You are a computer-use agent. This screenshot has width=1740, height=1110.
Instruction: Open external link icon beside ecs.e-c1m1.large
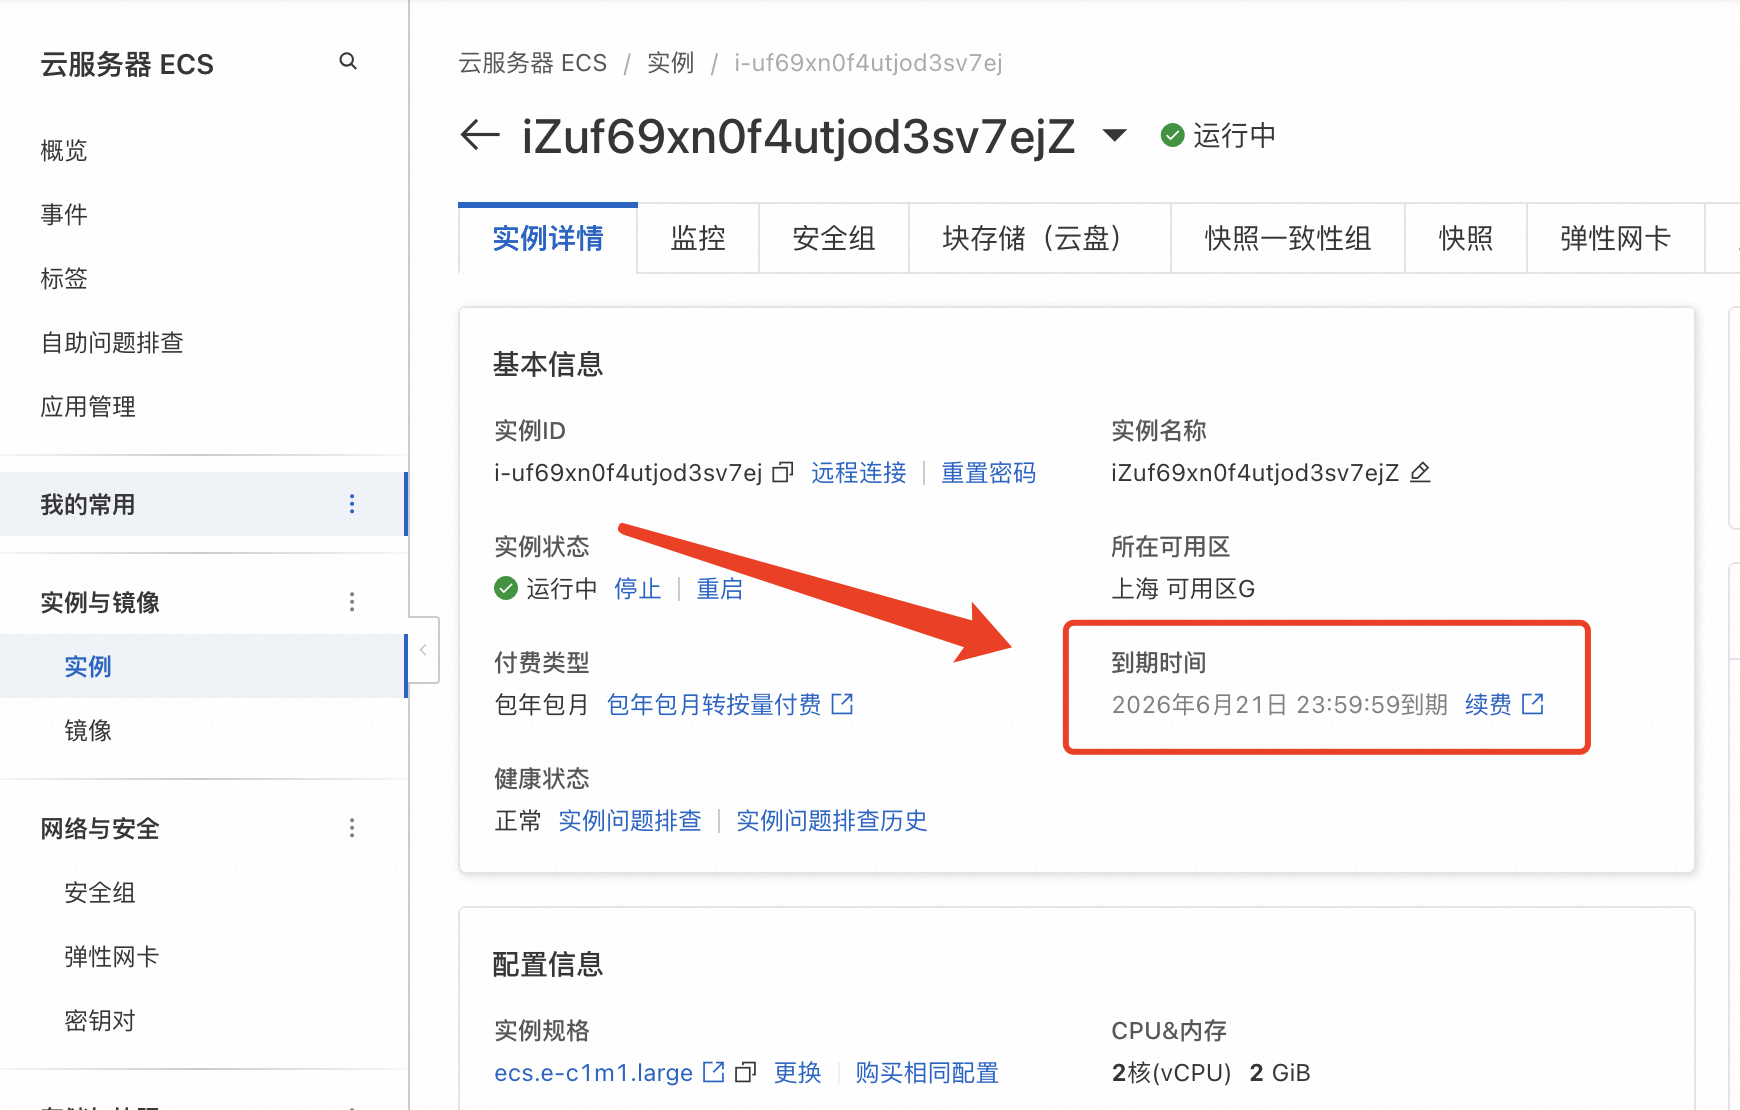(714, 1072)
